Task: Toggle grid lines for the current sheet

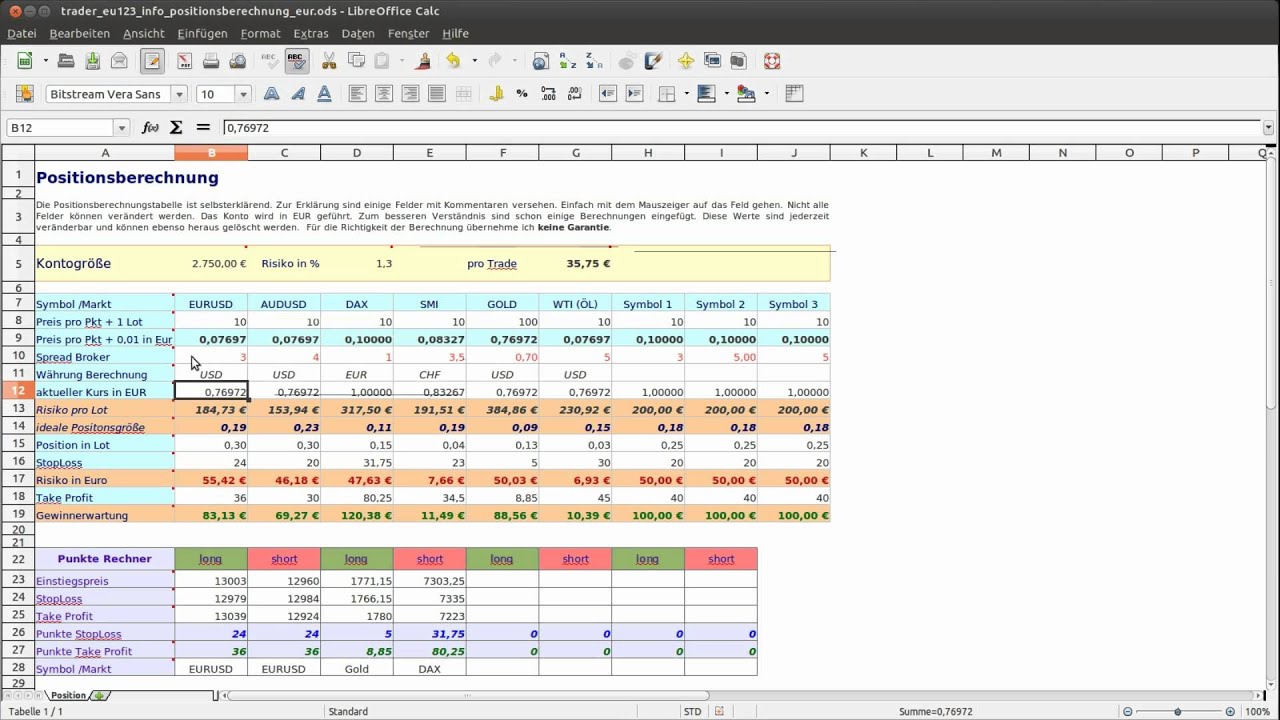Action: tap(795, 94)
